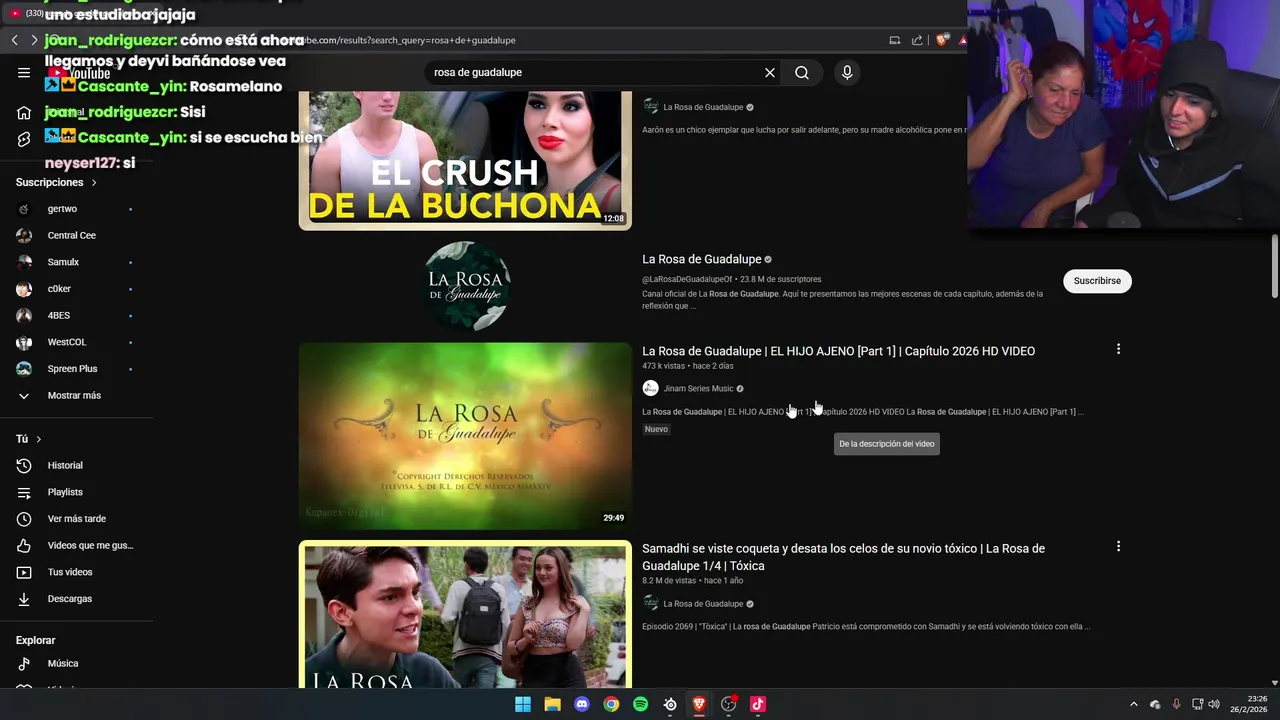Open Spotify from the taskbar
This screenshot has height=720, width=1280.
point(641,704)
